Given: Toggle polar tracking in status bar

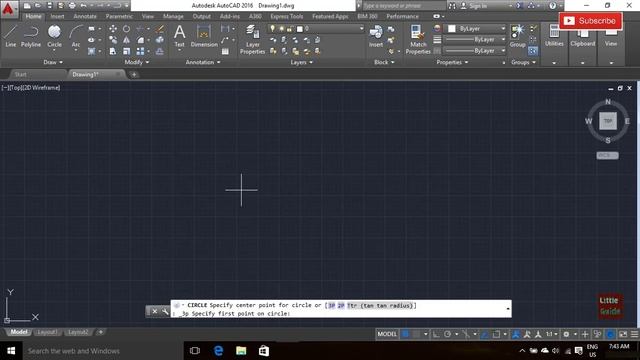Looking at the screenshot, I should click(x=447, y=334).
